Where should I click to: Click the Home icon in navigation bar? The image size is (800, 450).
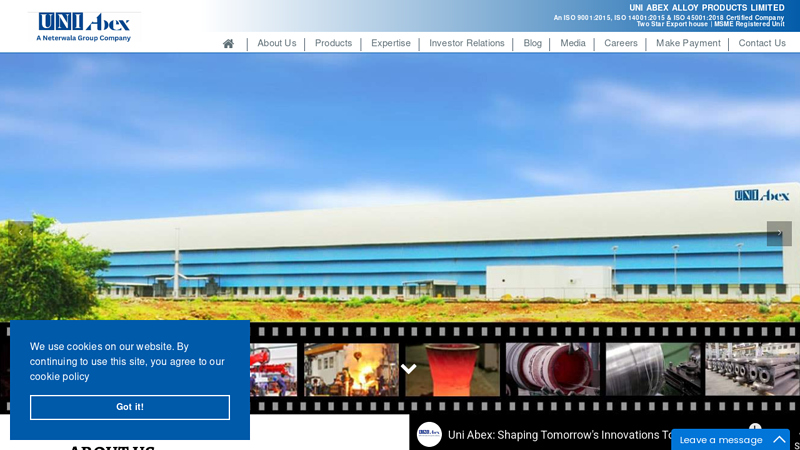click(x=229, y=44)
